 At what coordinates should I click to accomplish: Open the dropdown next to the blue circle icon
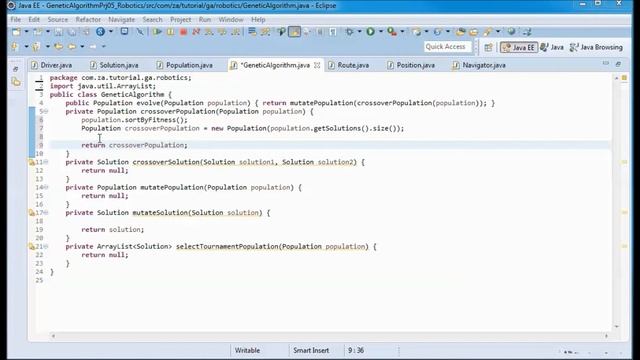[x=111, y=32]
